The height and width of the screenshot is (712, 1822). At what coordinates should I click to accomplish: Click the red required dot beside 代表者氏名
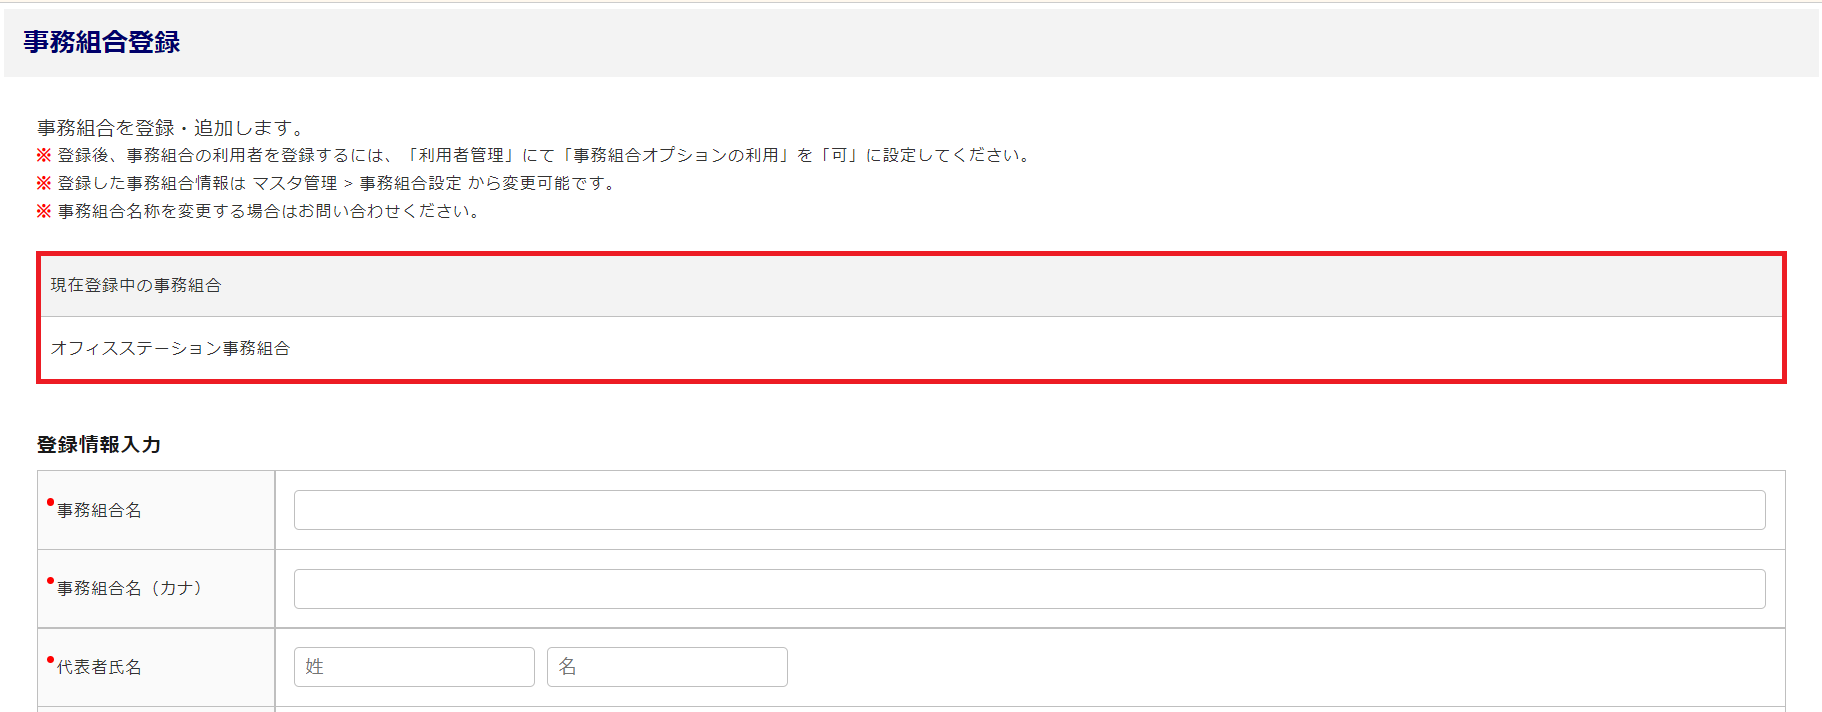coord(50,659)
